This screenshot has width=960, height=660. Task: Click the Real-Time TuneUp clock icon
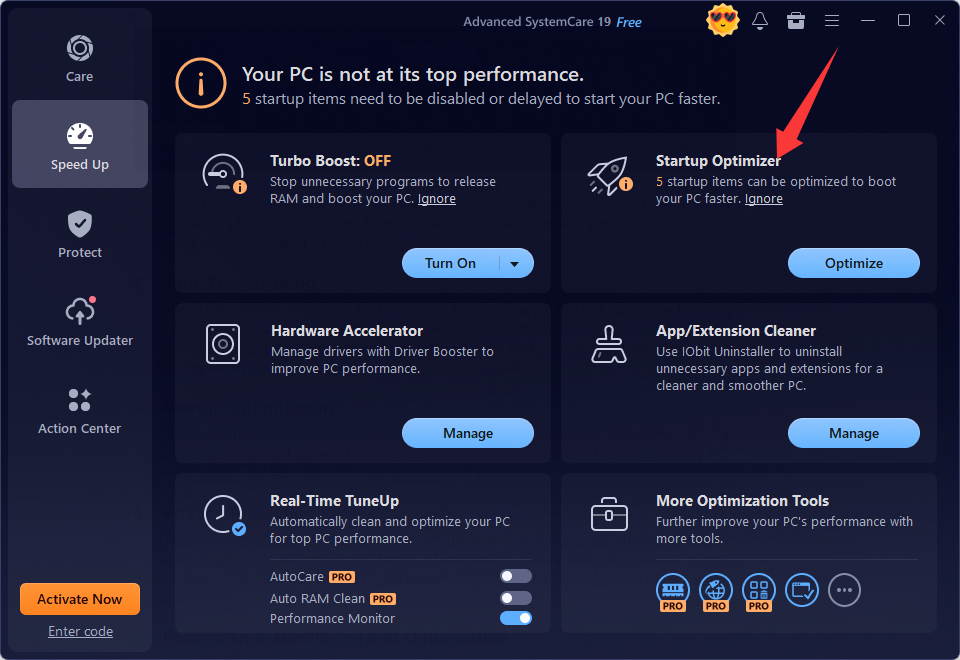click(x=224, y=515)
